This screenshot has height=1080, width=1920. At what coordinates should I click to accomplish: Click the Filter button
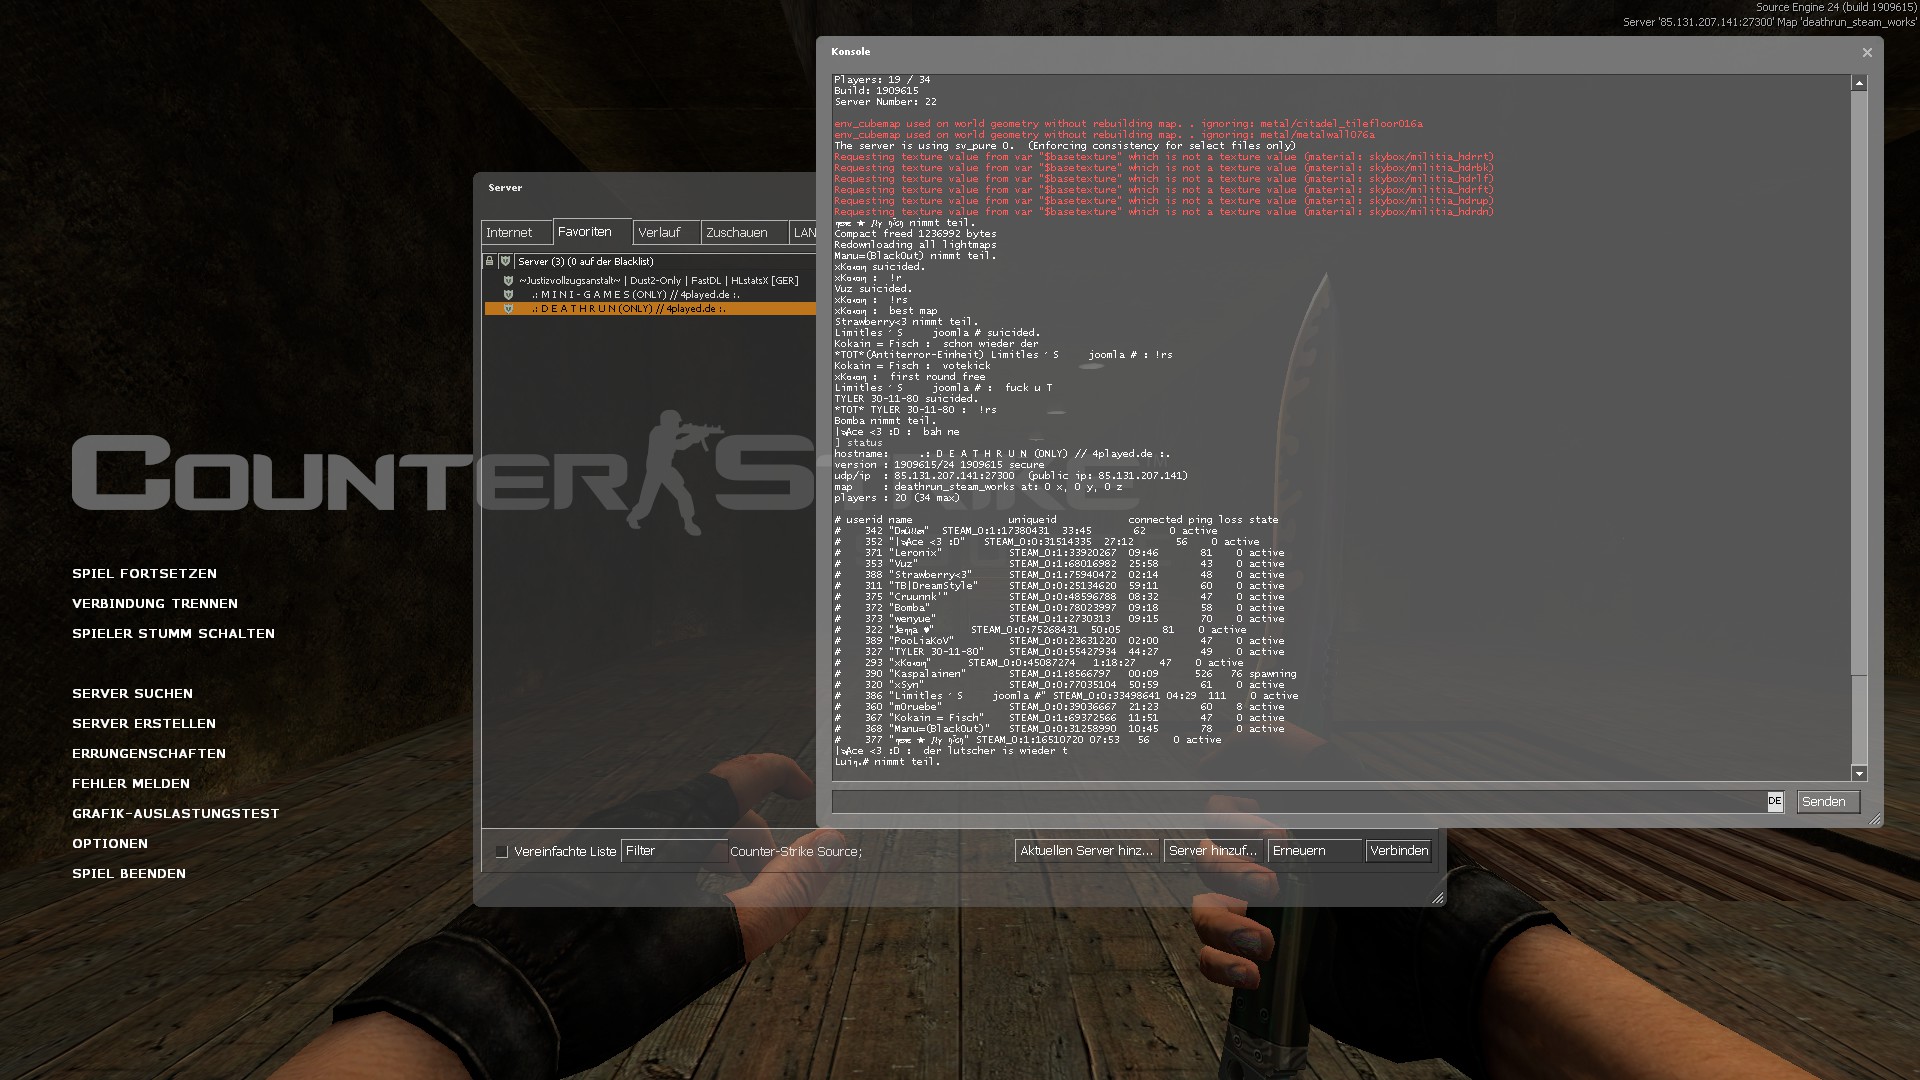point(674,851)
